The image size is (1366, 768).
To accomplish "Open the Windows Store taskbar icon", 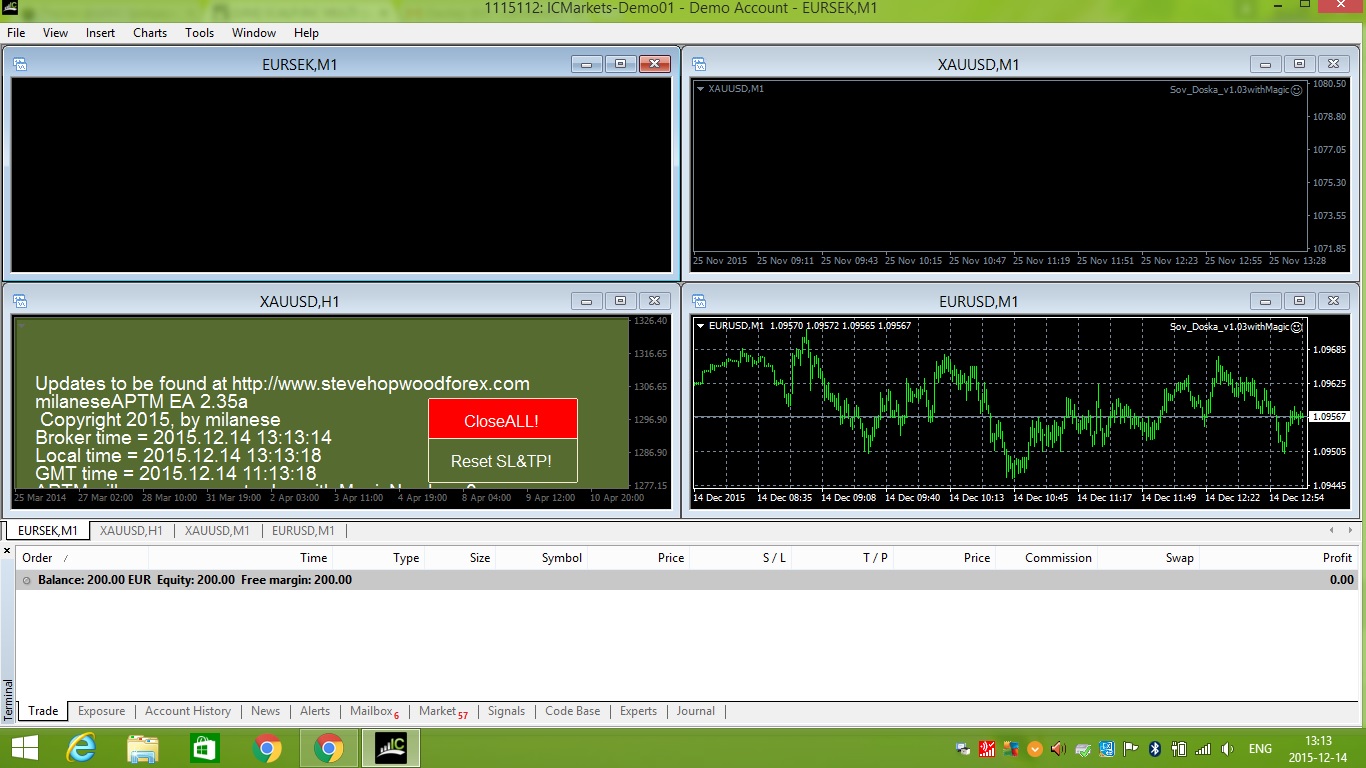I will 205,748.
